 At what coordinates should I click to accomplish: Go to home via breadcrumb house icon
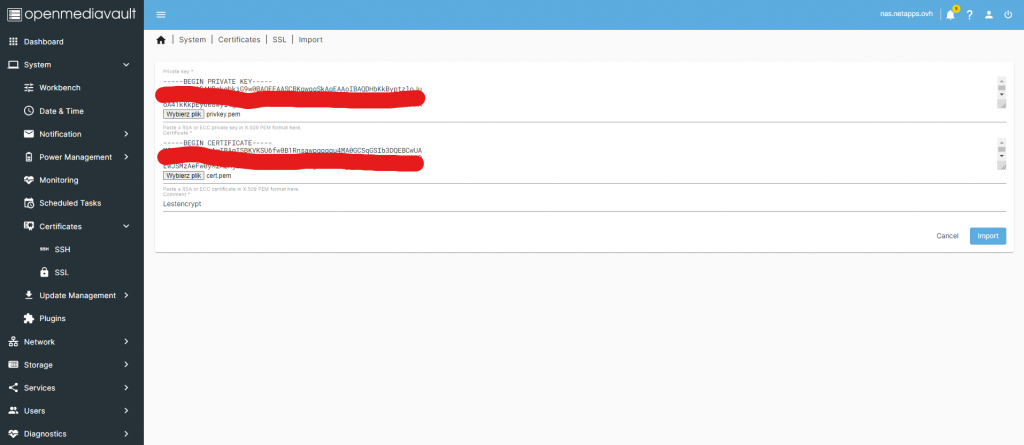tap(161, 40)
